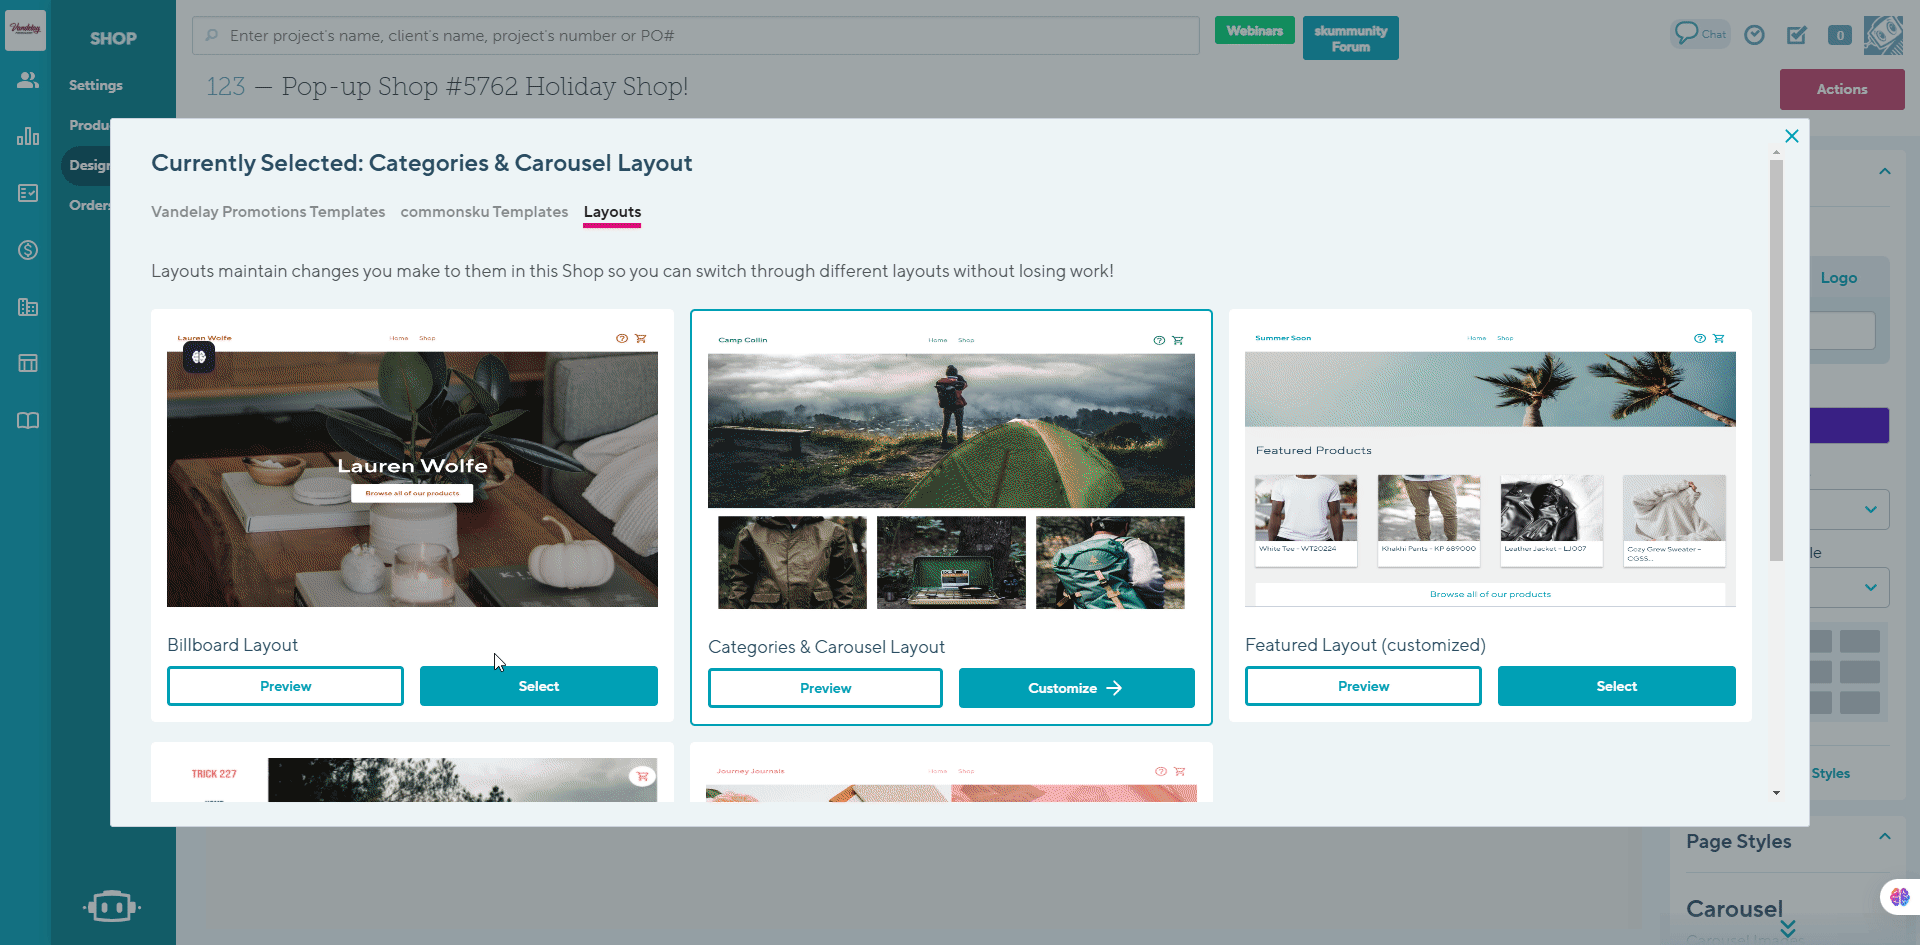Viewport: 1920px width, 945px height.
Task: Switch to Vandelay Promotions Templates tab
Action: coord(268,212)
